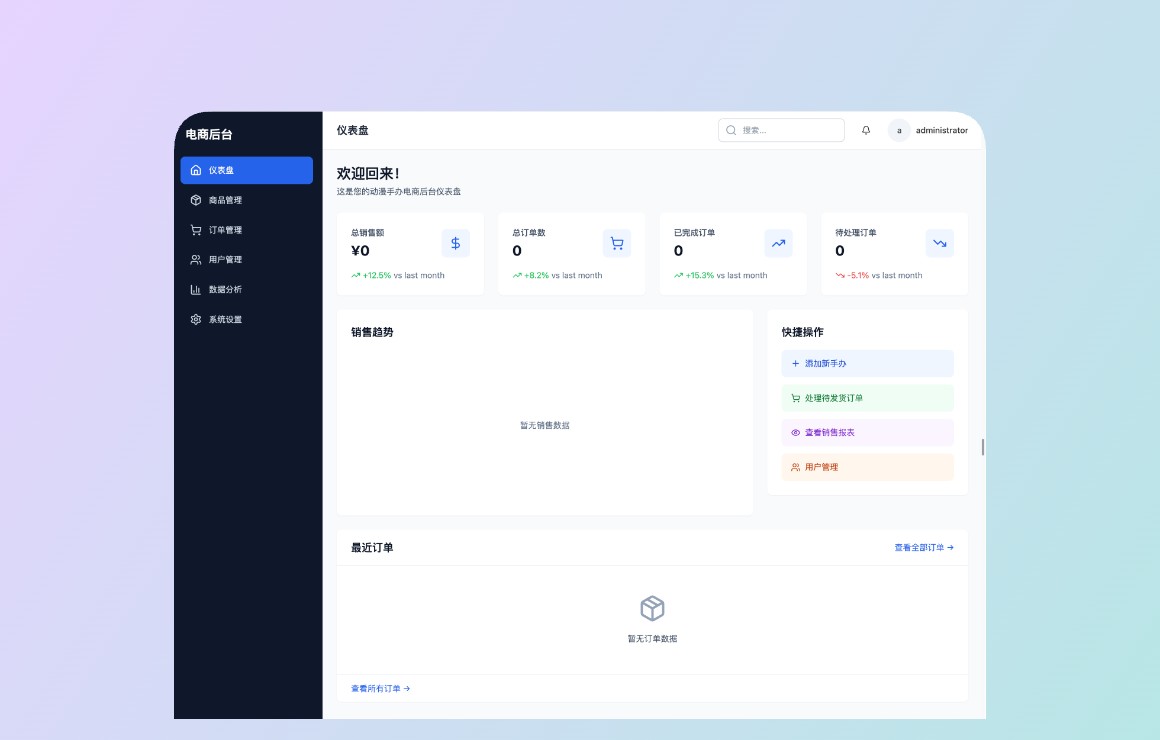Click the +15.3% growth figure
Image resolution: width=1160 pixels, height=740 pixels.
pyautogui.click(x=700, y=275)
